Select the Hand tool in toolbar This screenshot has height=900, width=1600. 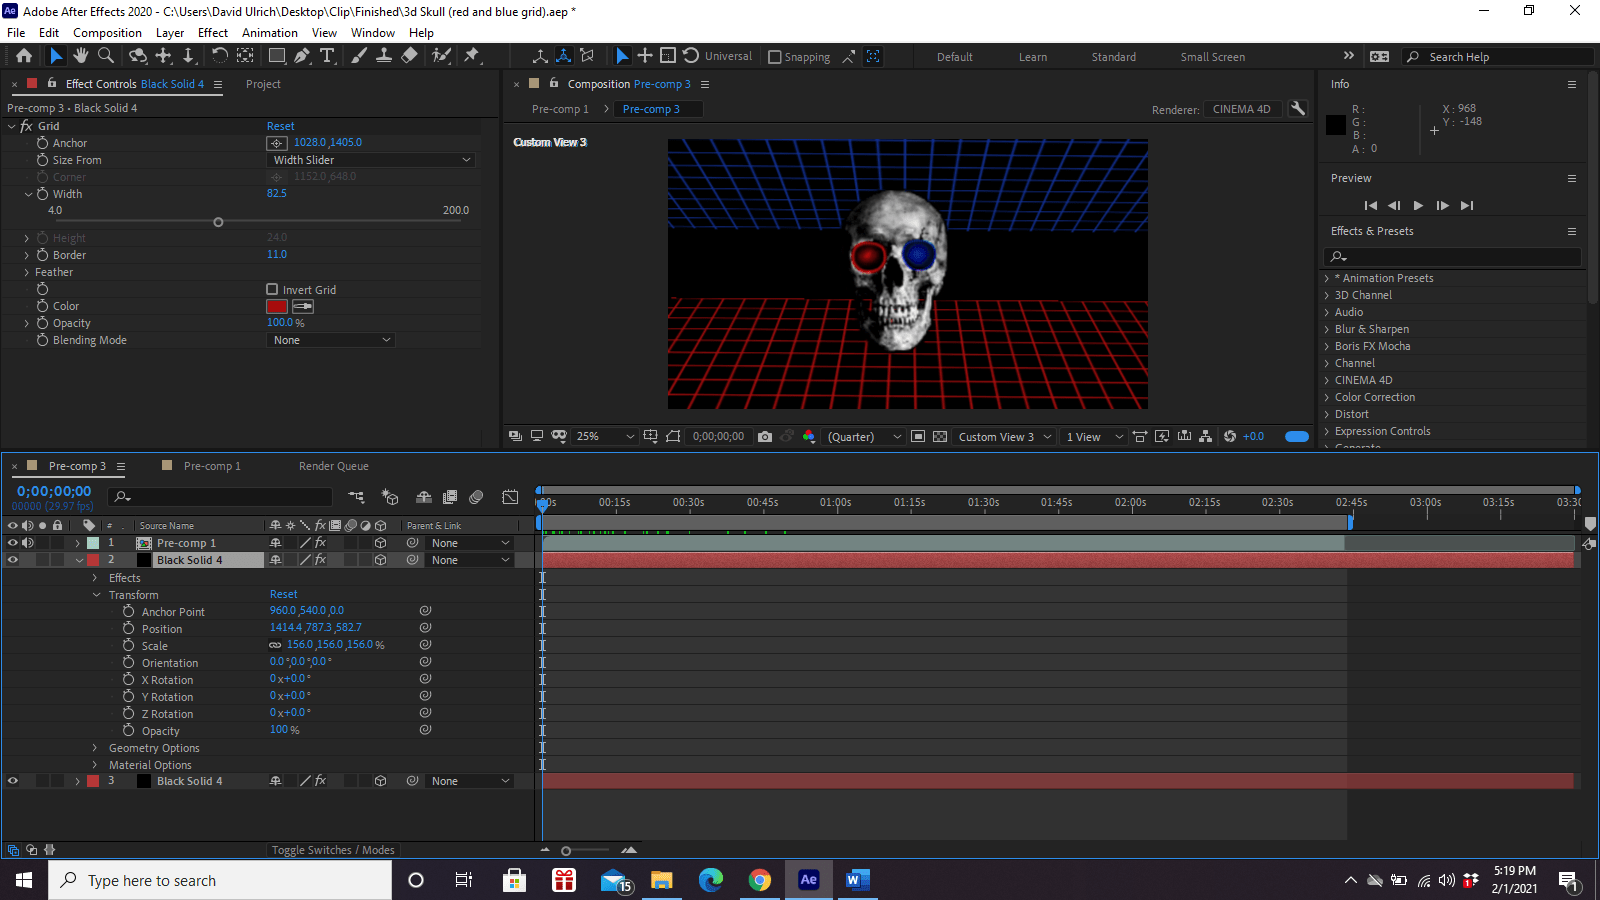point(81,56)
